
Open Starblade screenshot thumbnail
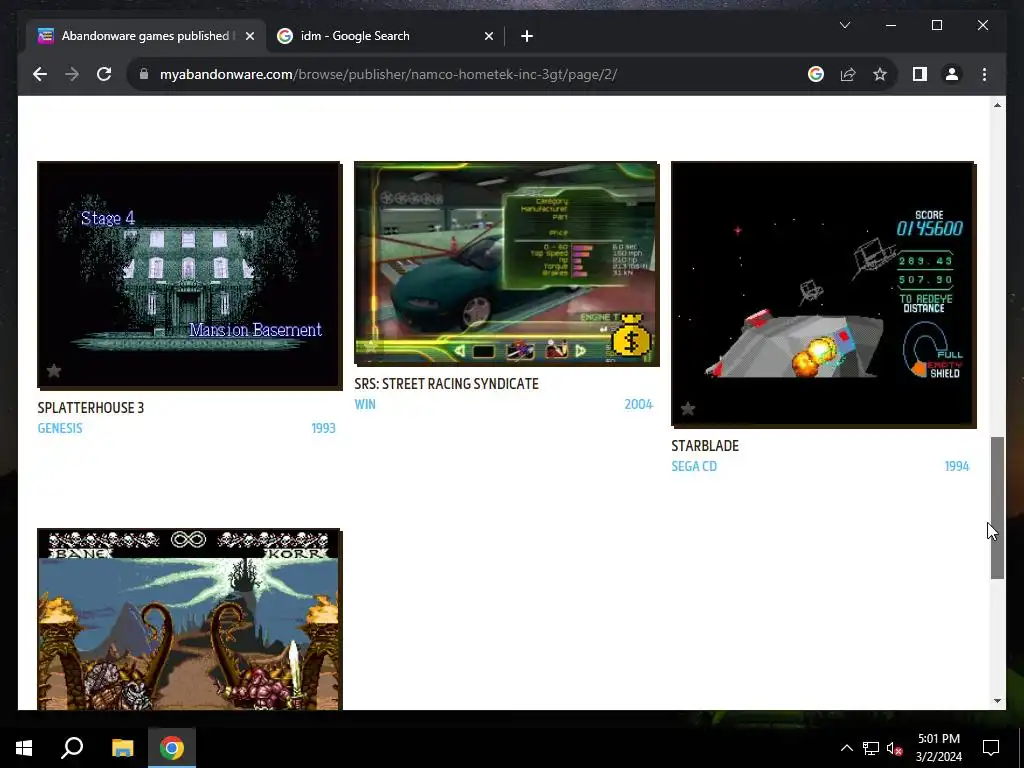[x=823, y=294]
